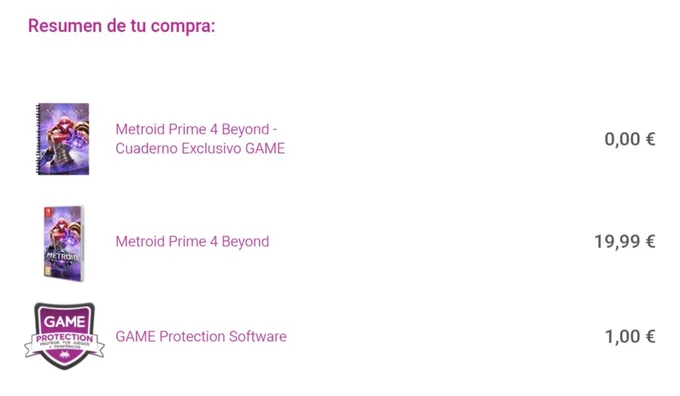The width and height of the screenshot is (680, 396).
Task: Click the spiral binding of the notebook image
Action: pos(38,139)
